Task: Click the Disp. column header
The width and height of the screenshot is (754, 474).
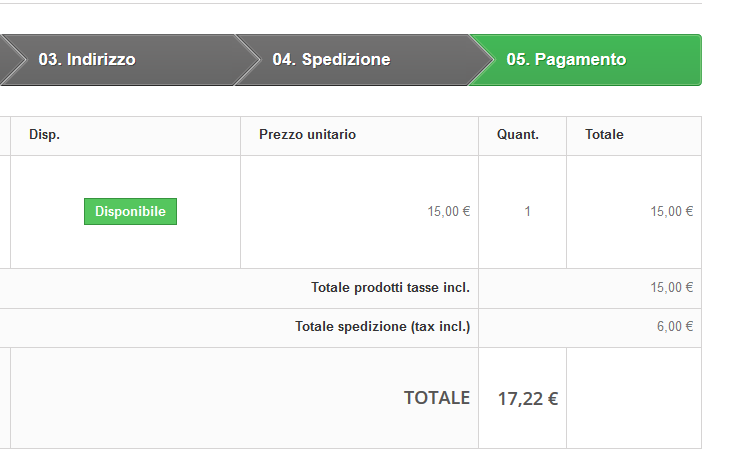Action: 44,135
